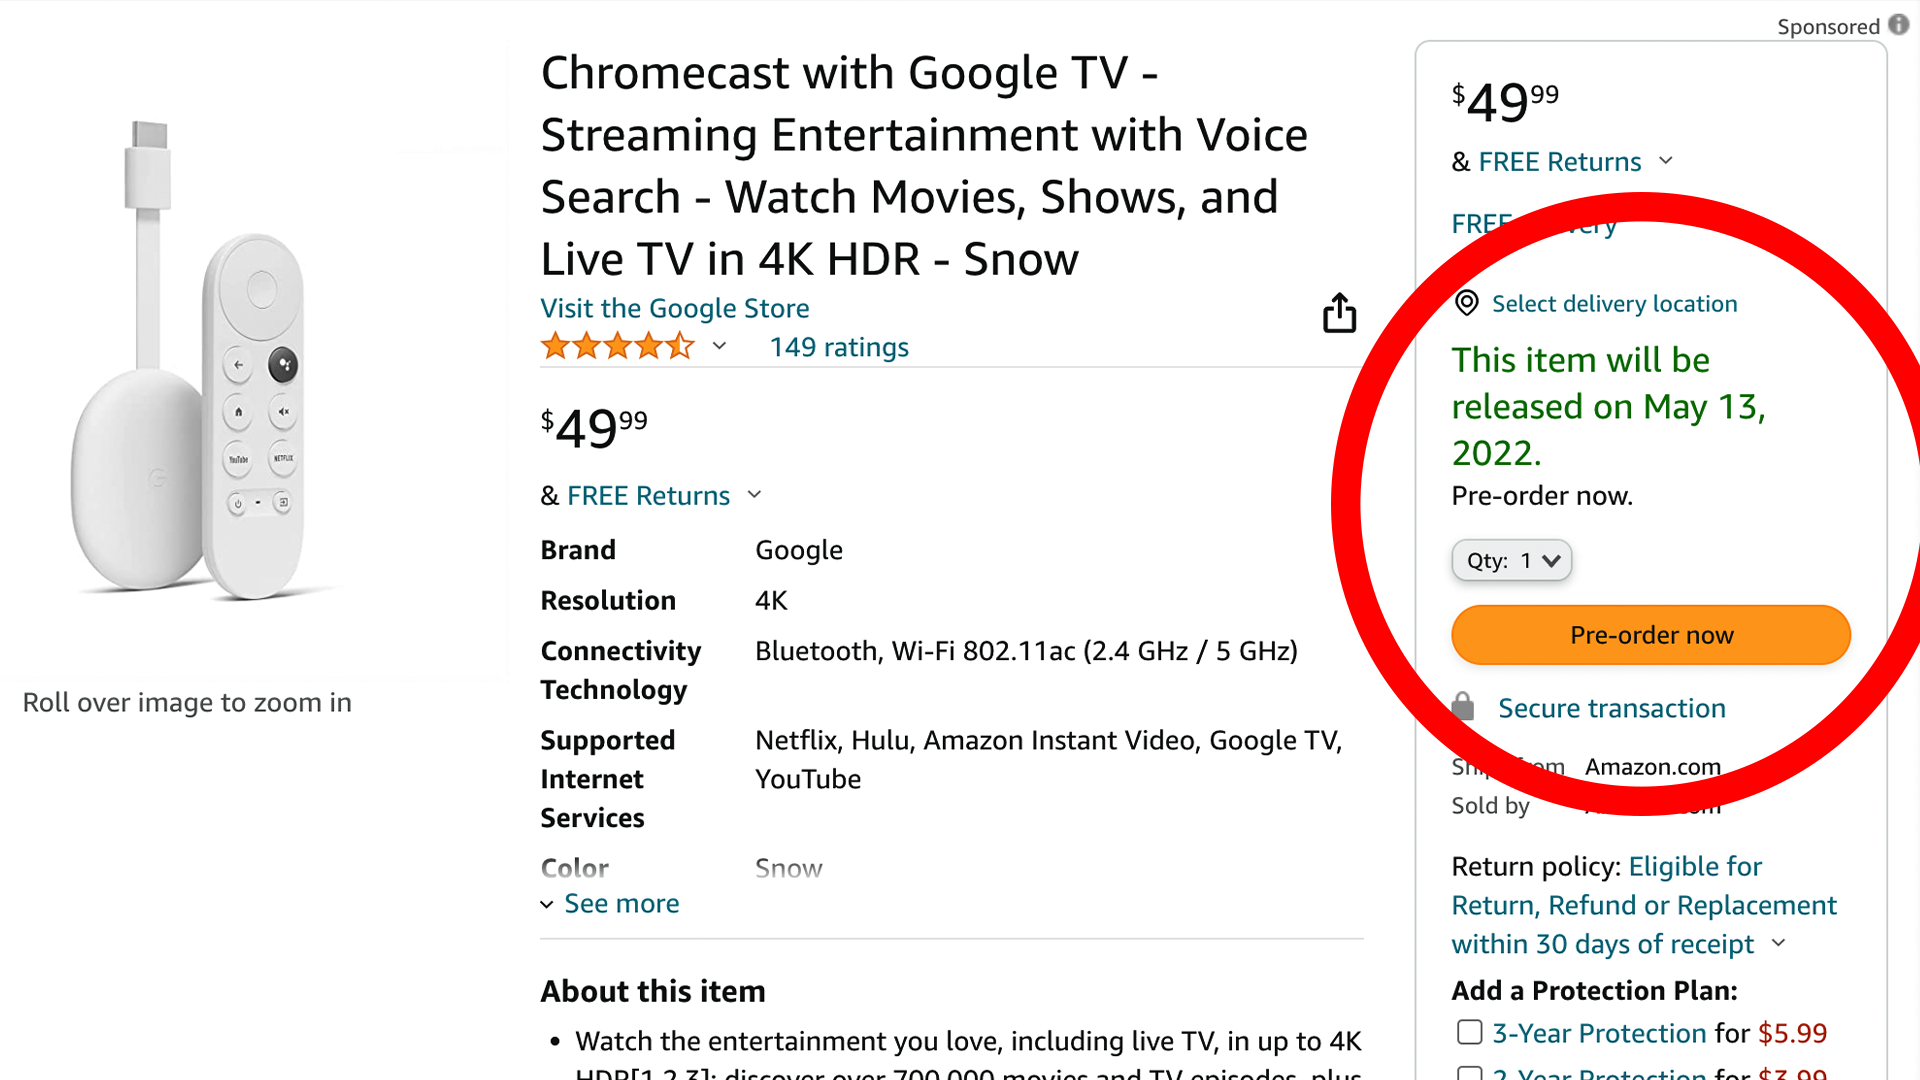
Task: Open the Secure transaction link
Action: click(1611, 707)
